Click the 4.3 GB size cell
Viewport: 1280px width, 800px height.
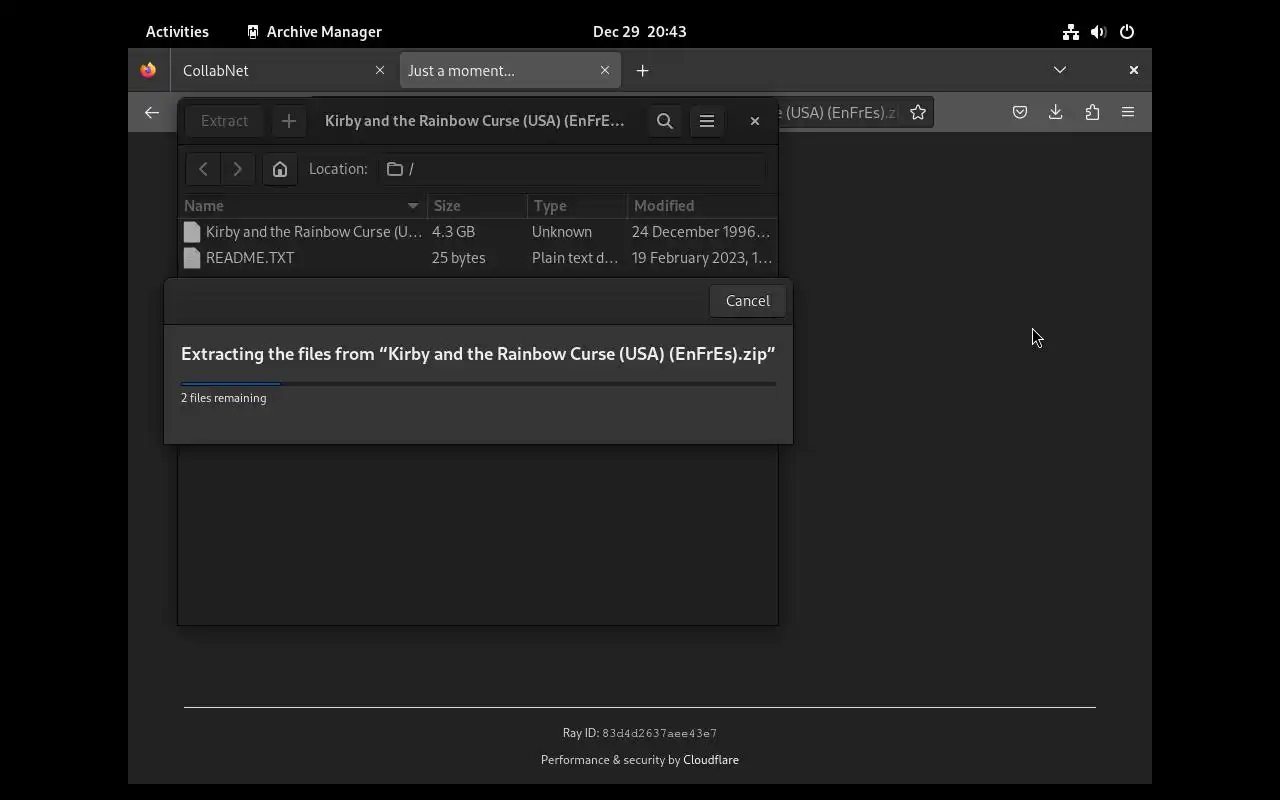[x=453, y=232]
